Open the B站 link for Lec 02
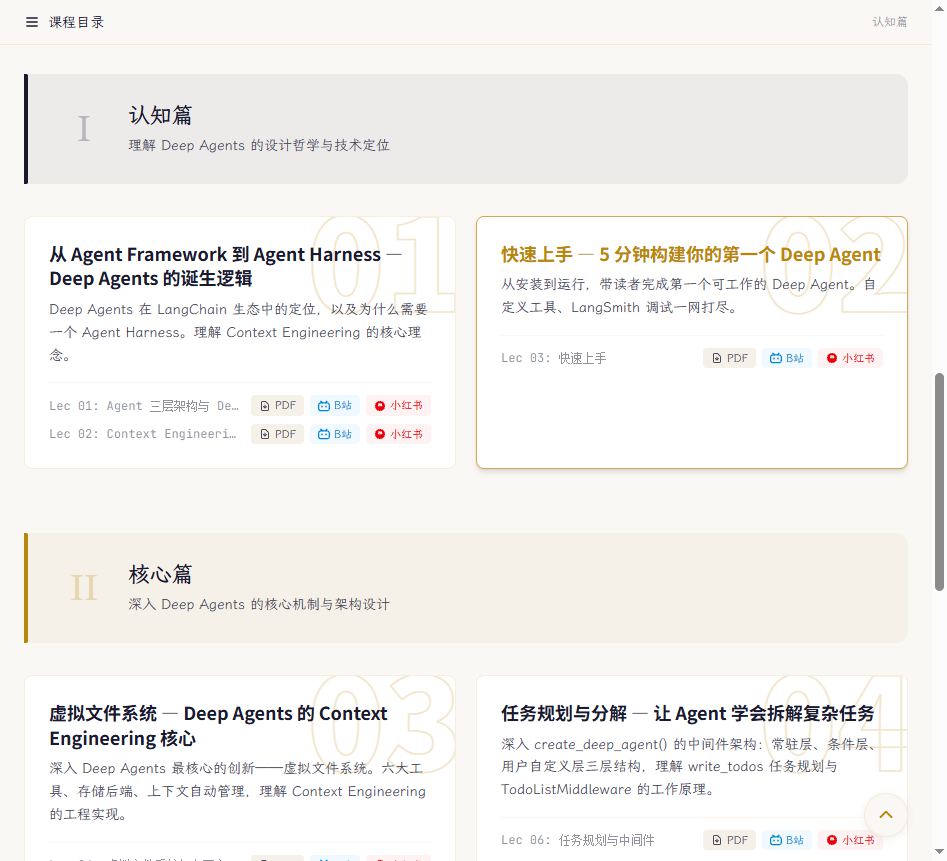The height and width of the screenshot is (861, 947). click(x=335, y=434)
